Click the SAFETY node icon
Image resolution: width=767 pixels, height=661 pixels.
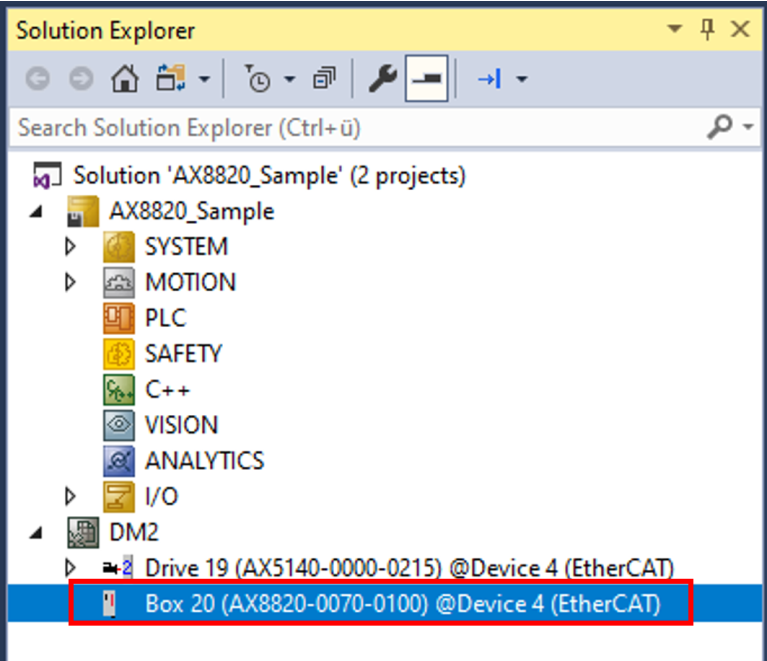[119, 354]
